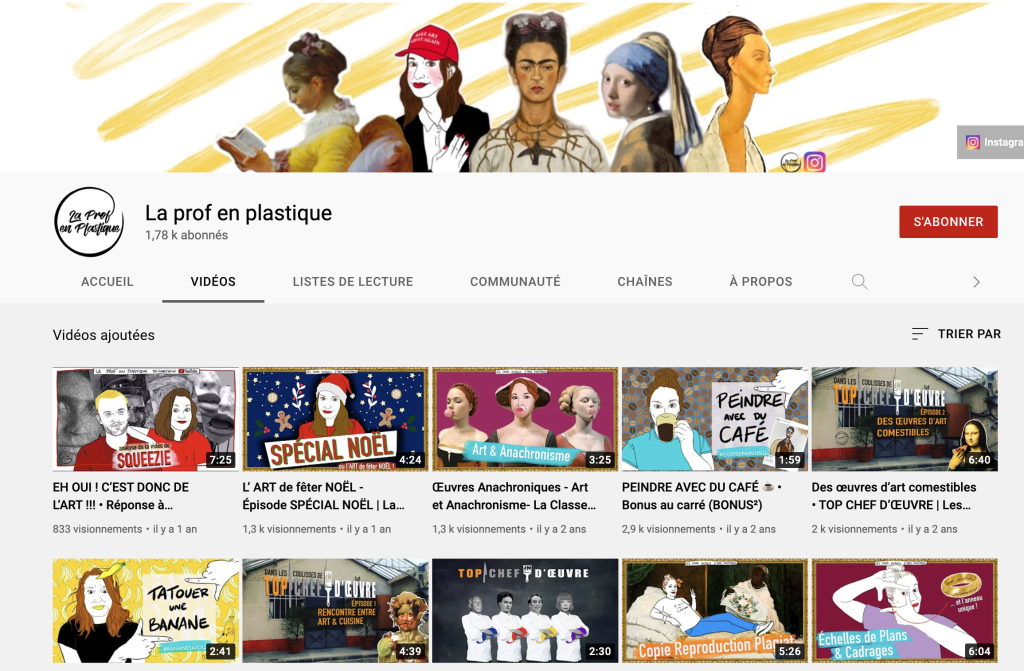Screen dimensions: 1024x671
Task: Play the SPÉCIAL NOËL video thumbnail
Action: (x=335, y=419)
